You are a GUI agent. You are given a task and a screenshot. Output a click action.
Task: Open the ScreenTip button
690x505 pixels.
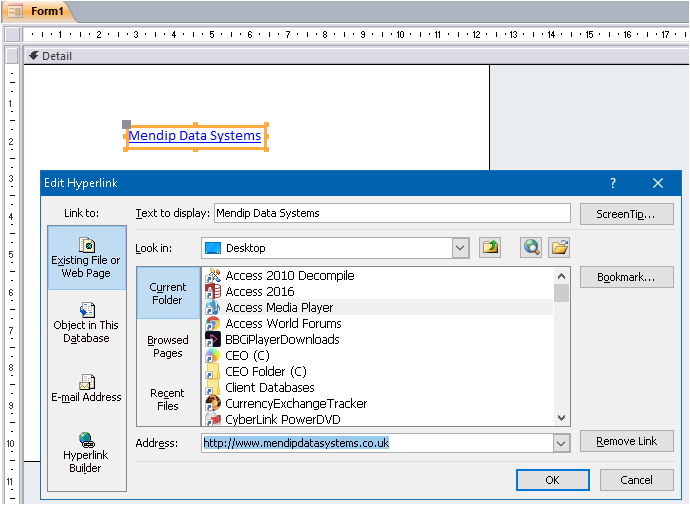coord(626,214)
